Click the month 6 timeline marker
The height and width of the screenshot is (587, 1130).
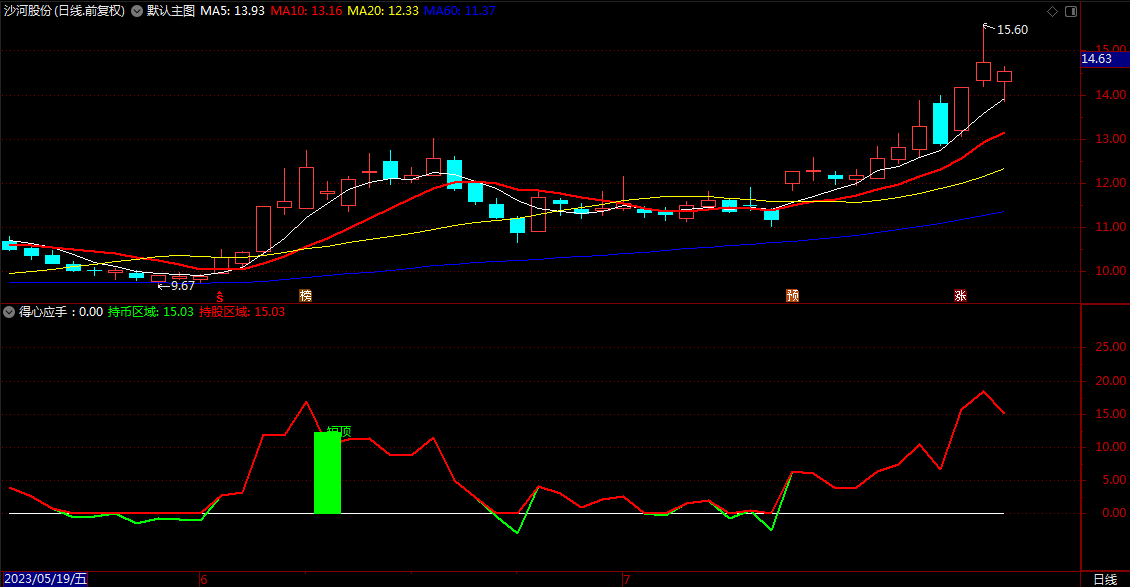click(x=205, y=579)
